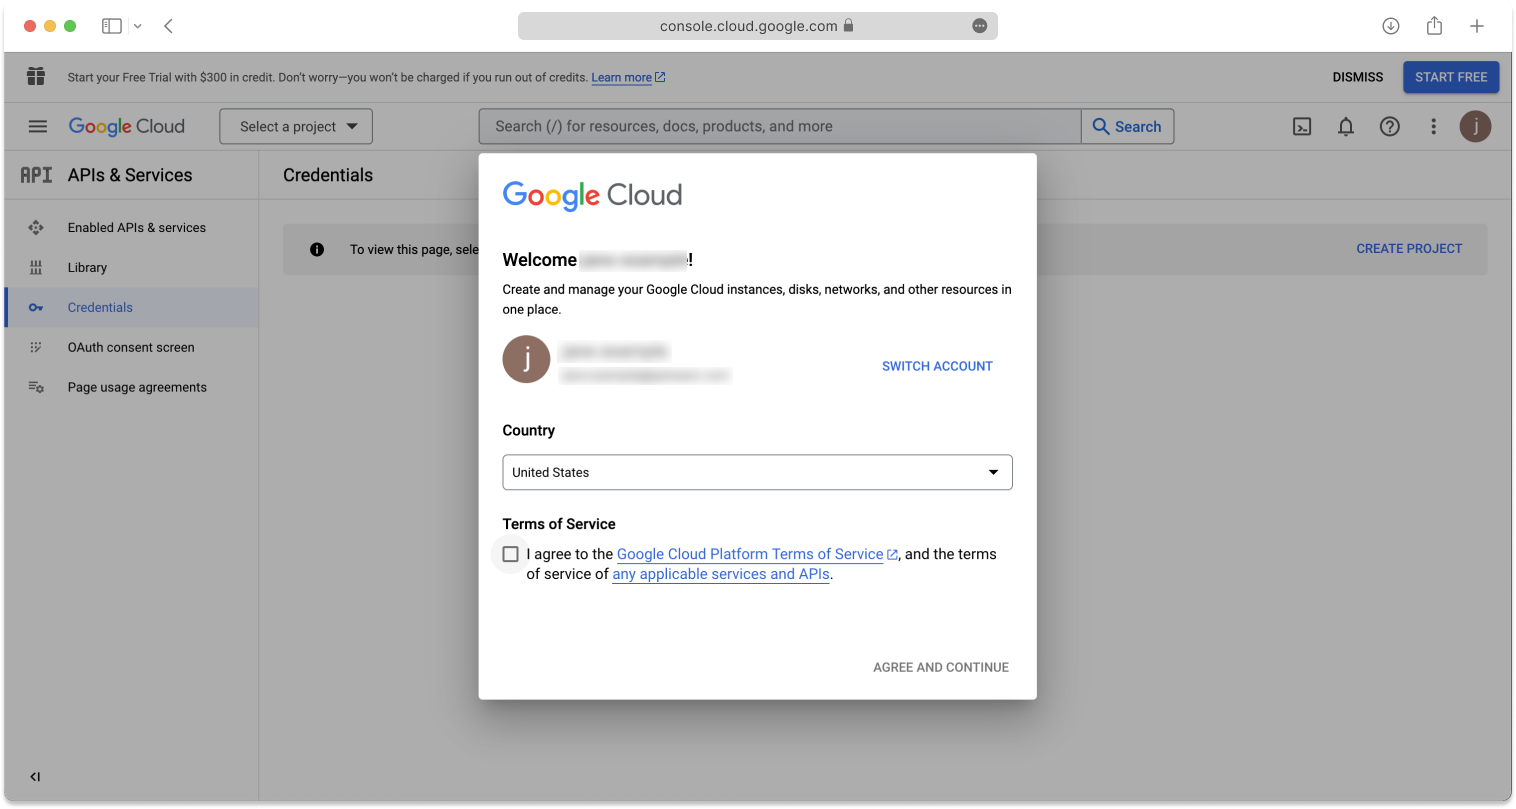Open the OAuth consent screen settings
The height and width of the screenshot is (809, 1516).
coord(130,347)
